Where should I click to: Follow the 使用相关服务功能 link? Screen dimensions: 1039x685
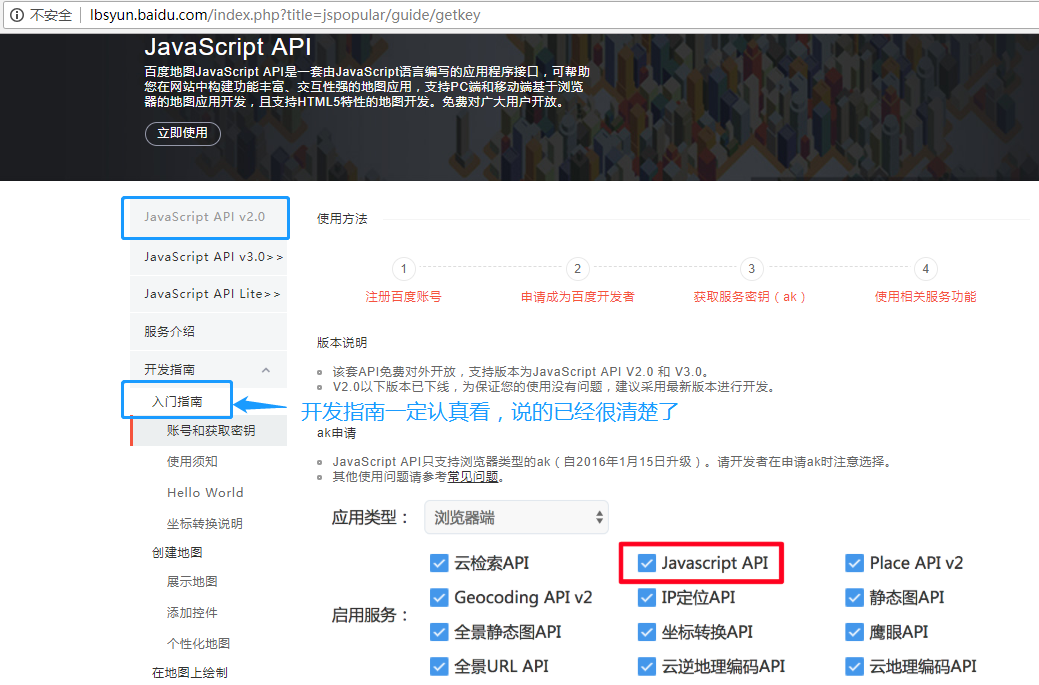[926, 297]
